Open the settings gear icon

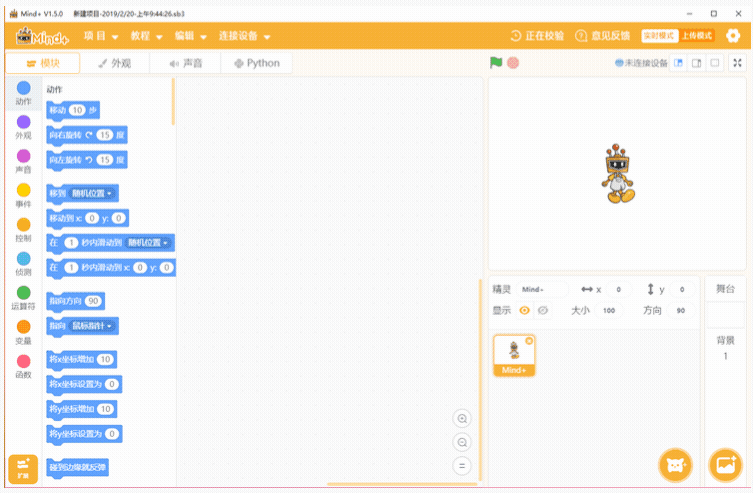pos(733,36)
